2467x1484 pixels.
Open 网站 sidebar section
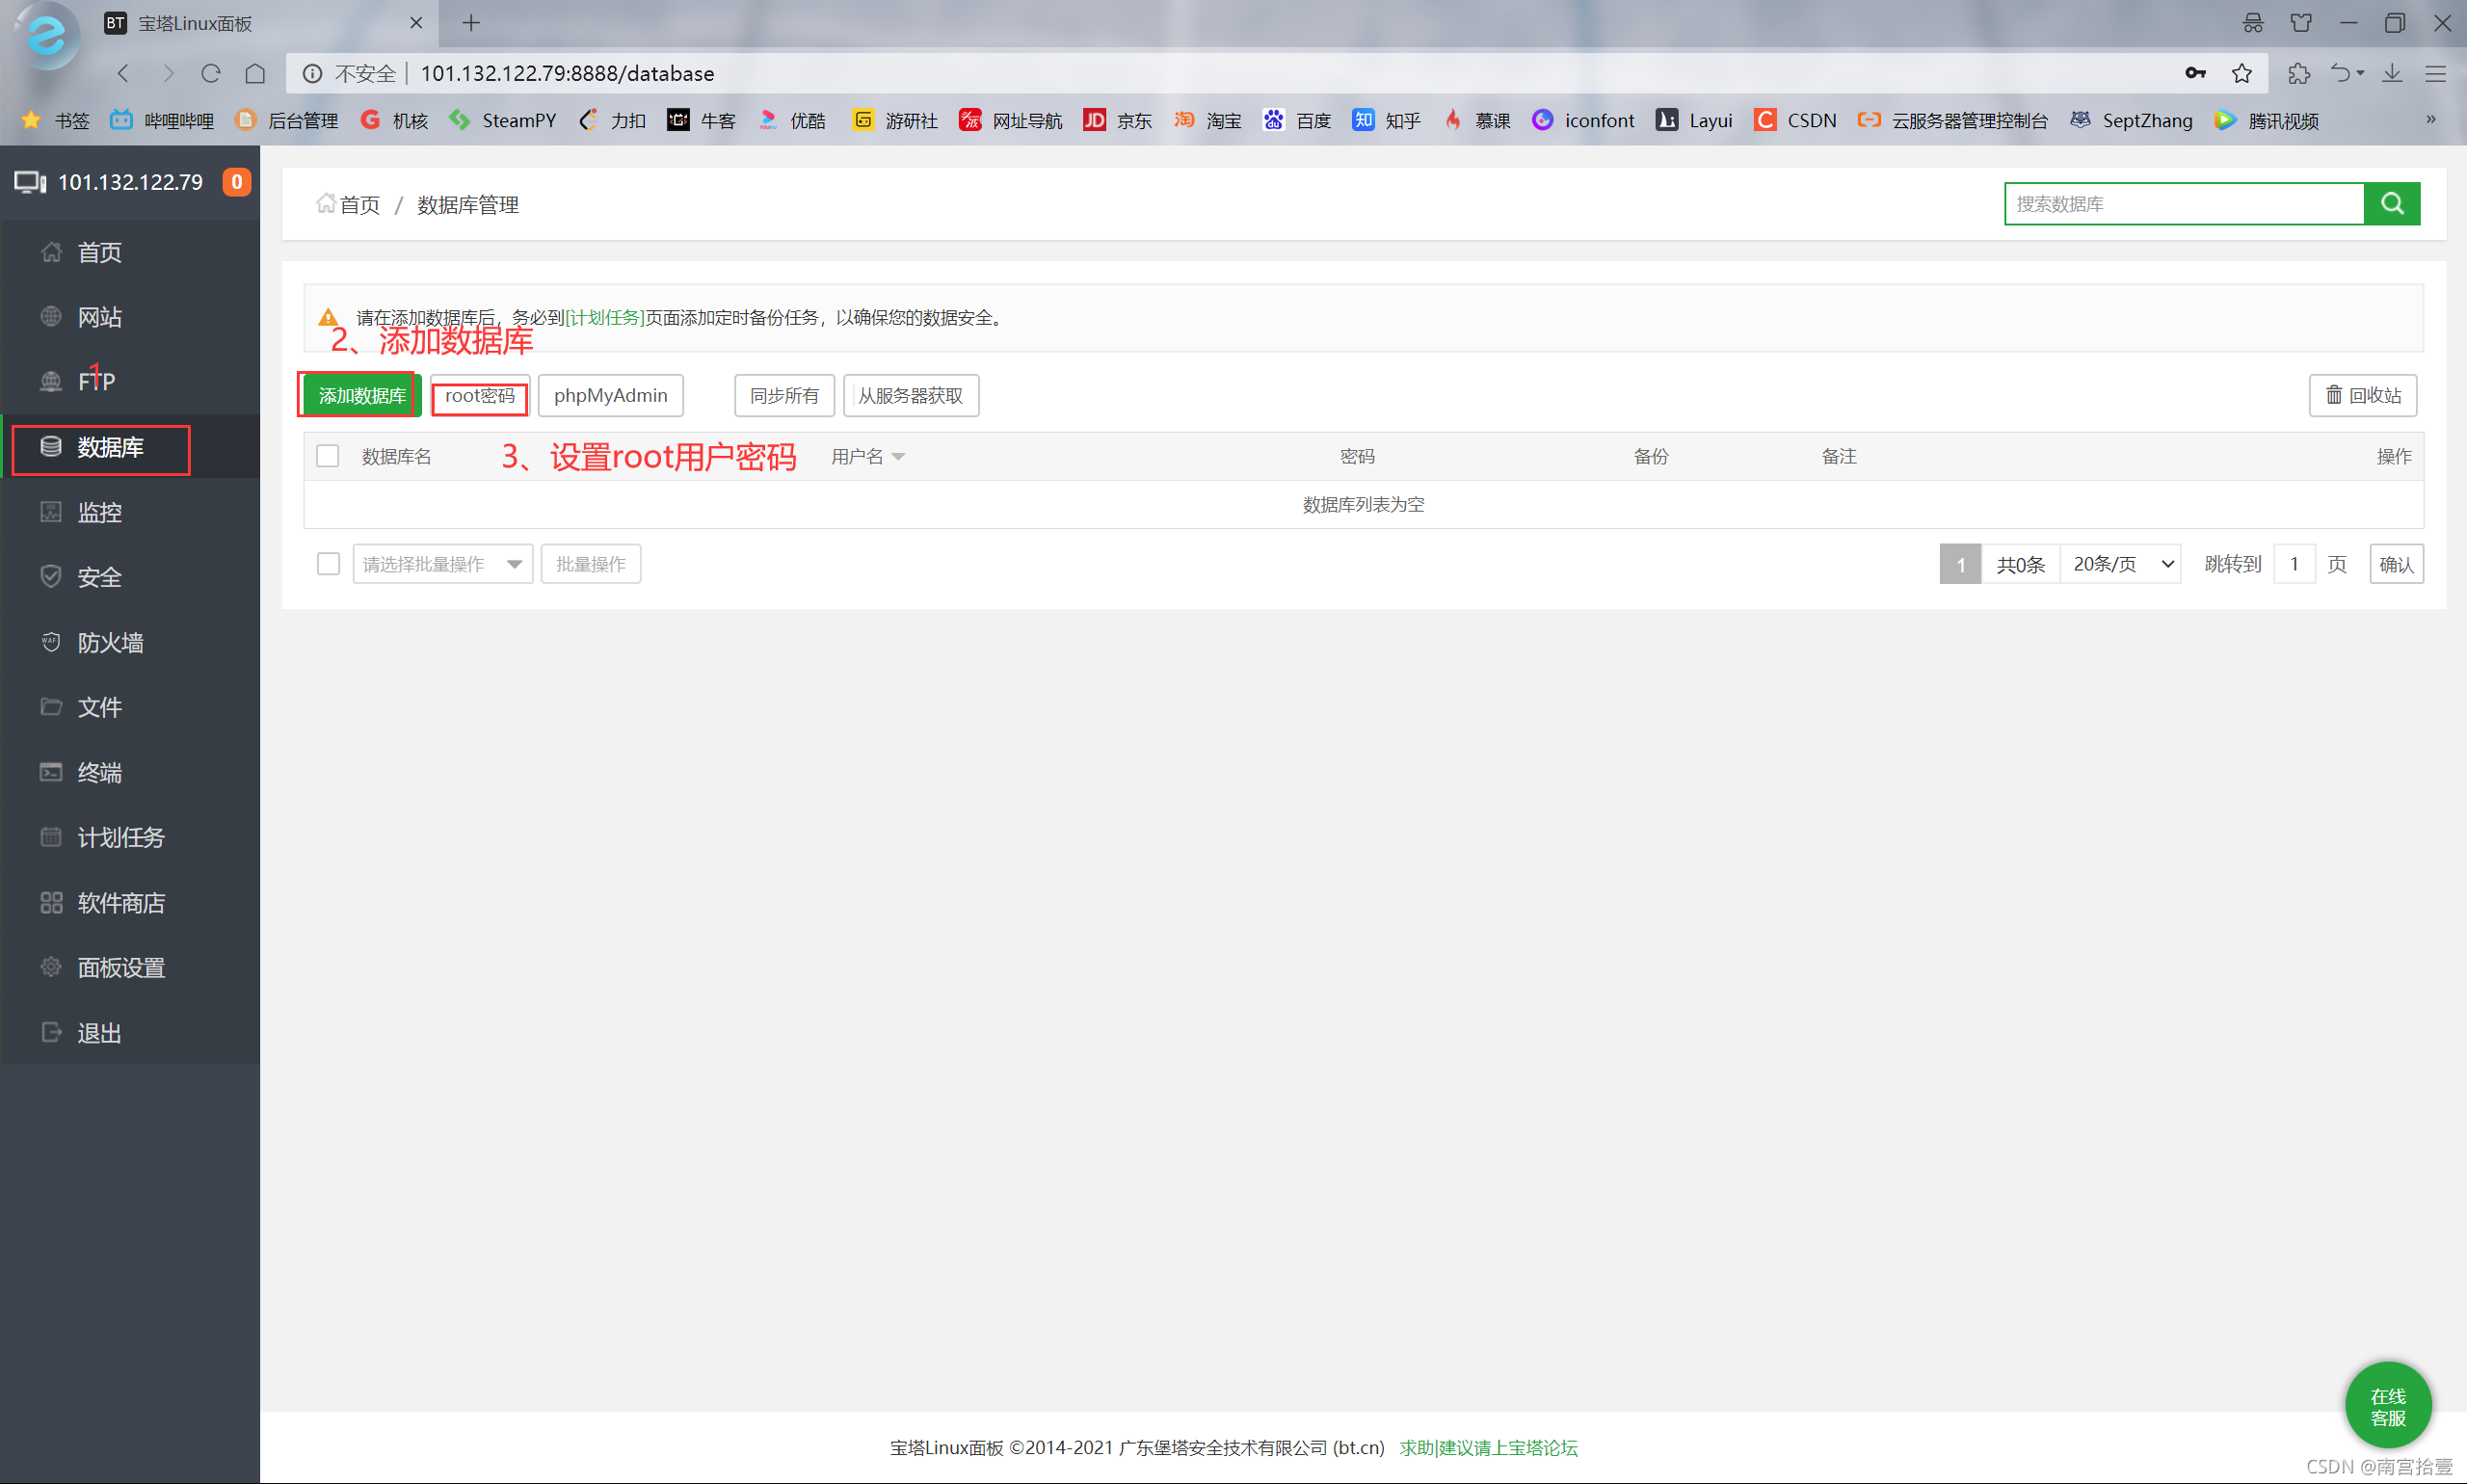[x=99, y=317]
